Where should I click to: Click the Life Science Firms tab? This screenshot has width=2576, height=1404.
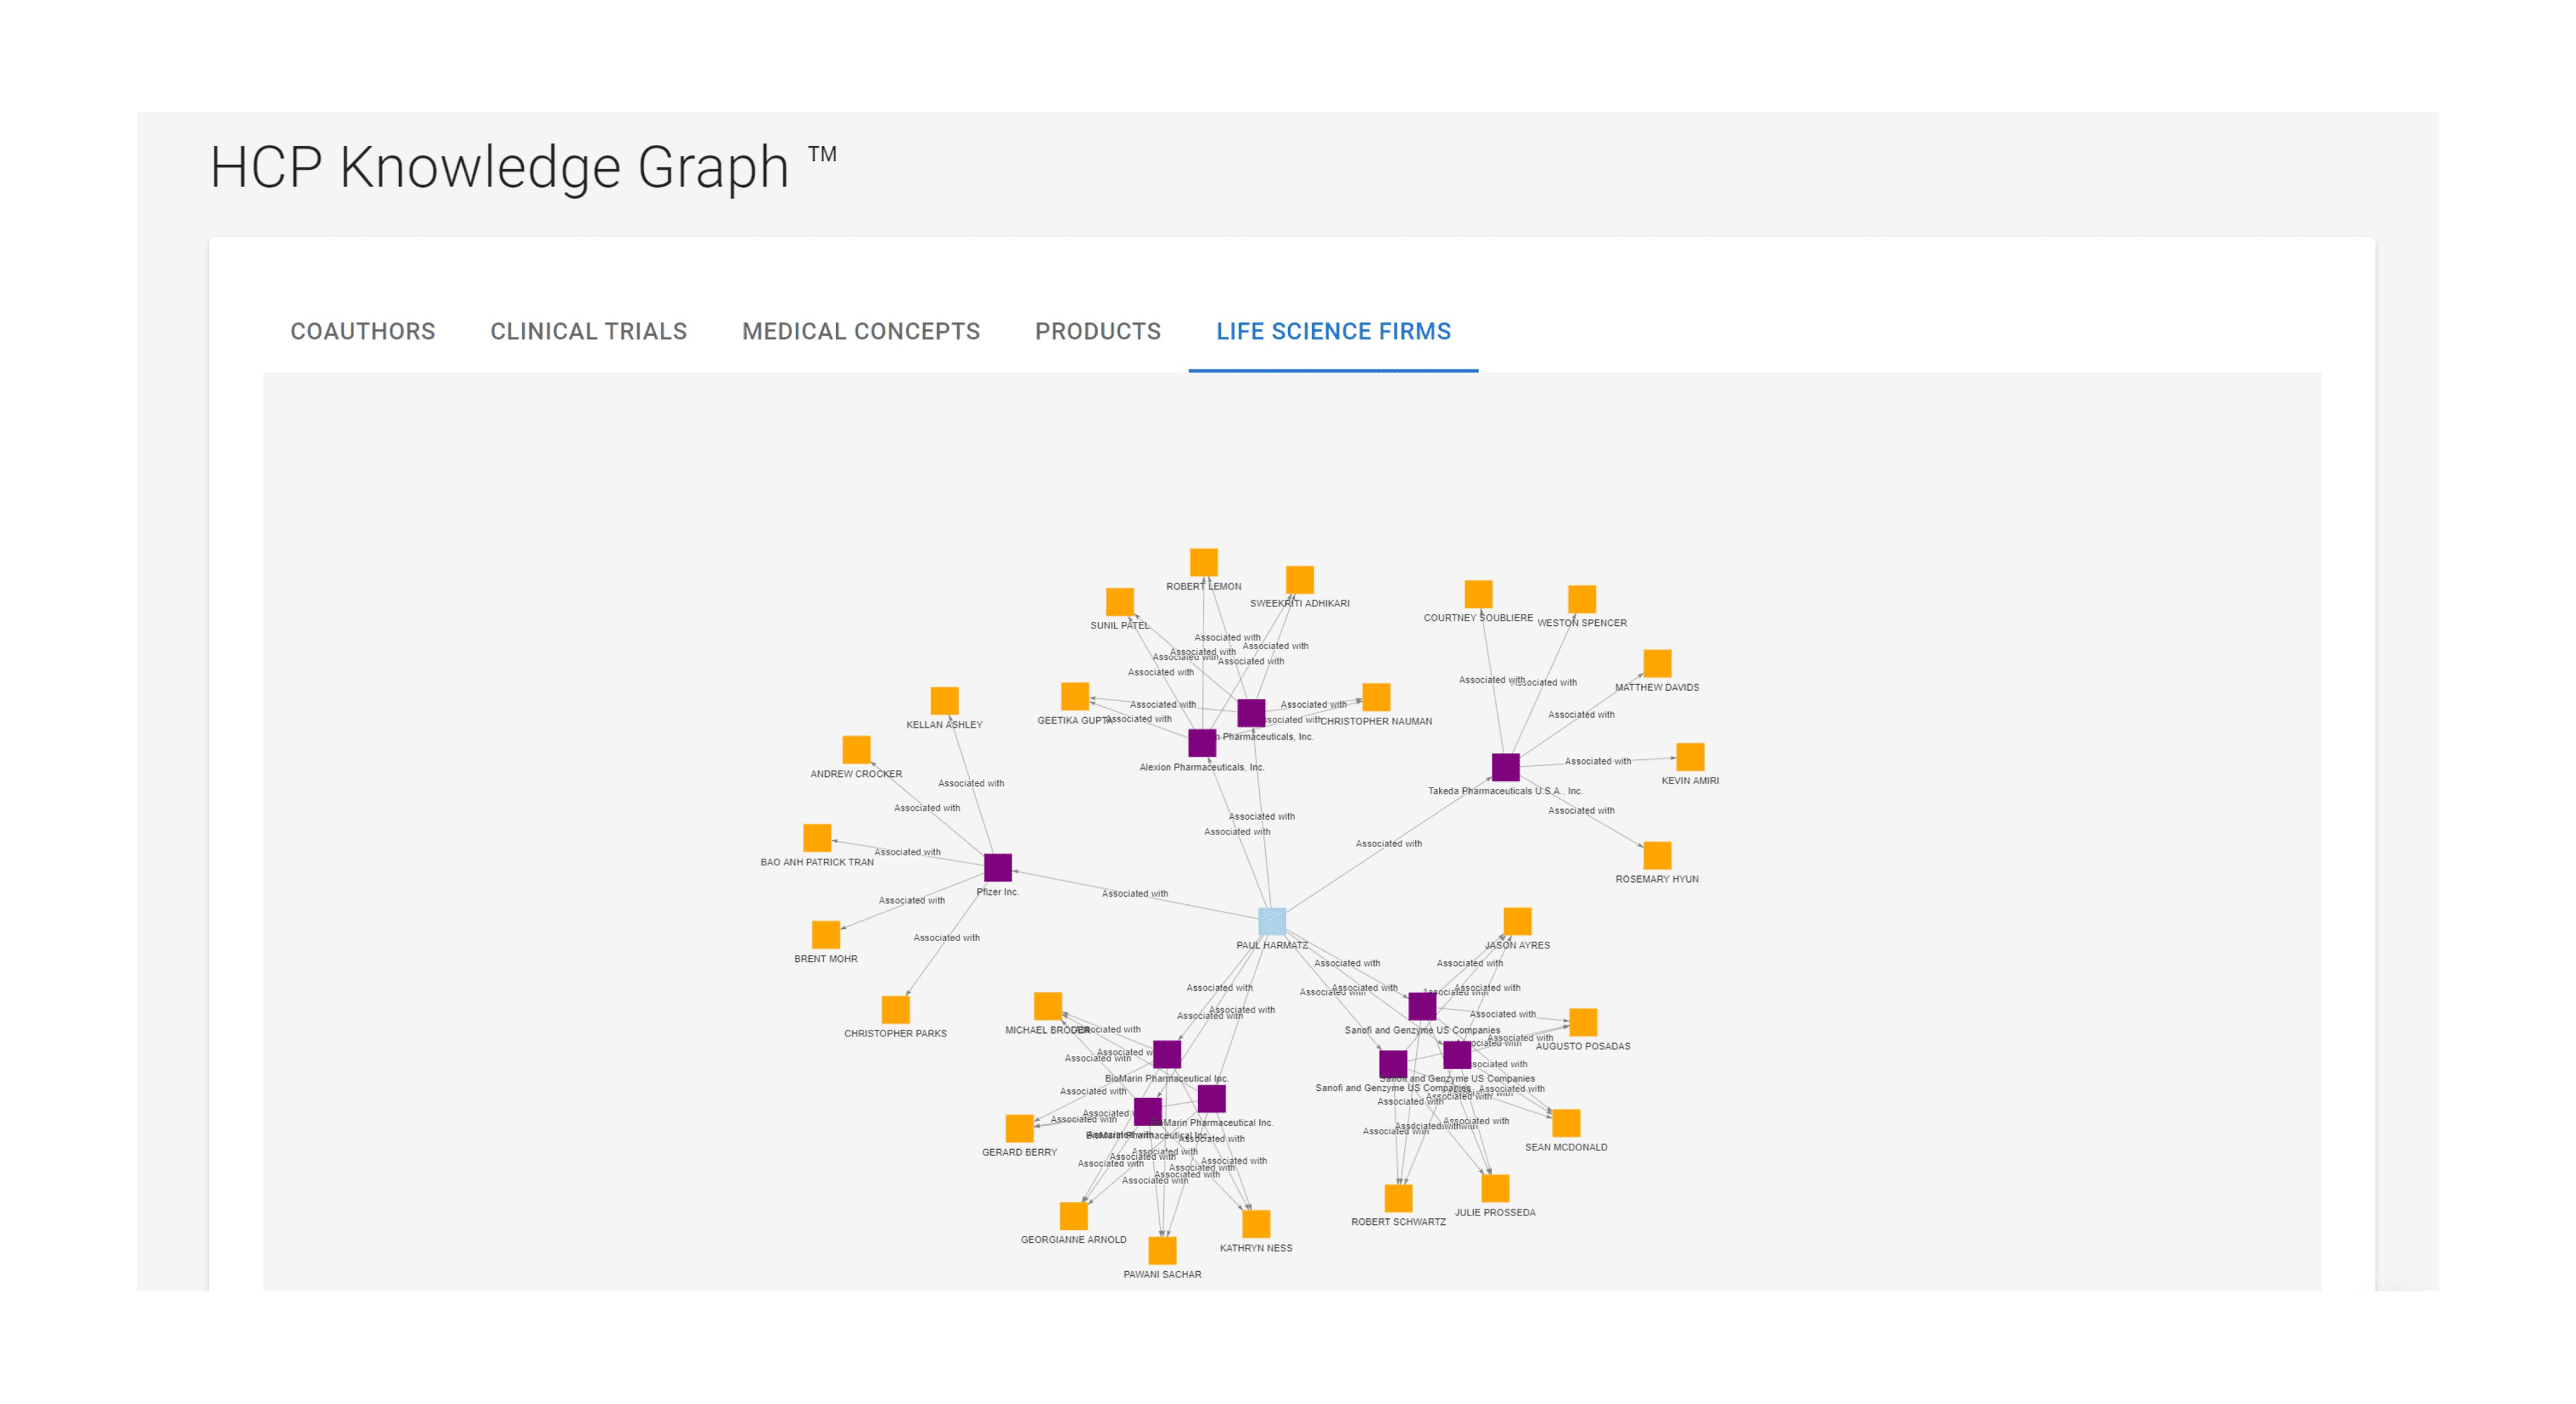tap(1333, 331)
